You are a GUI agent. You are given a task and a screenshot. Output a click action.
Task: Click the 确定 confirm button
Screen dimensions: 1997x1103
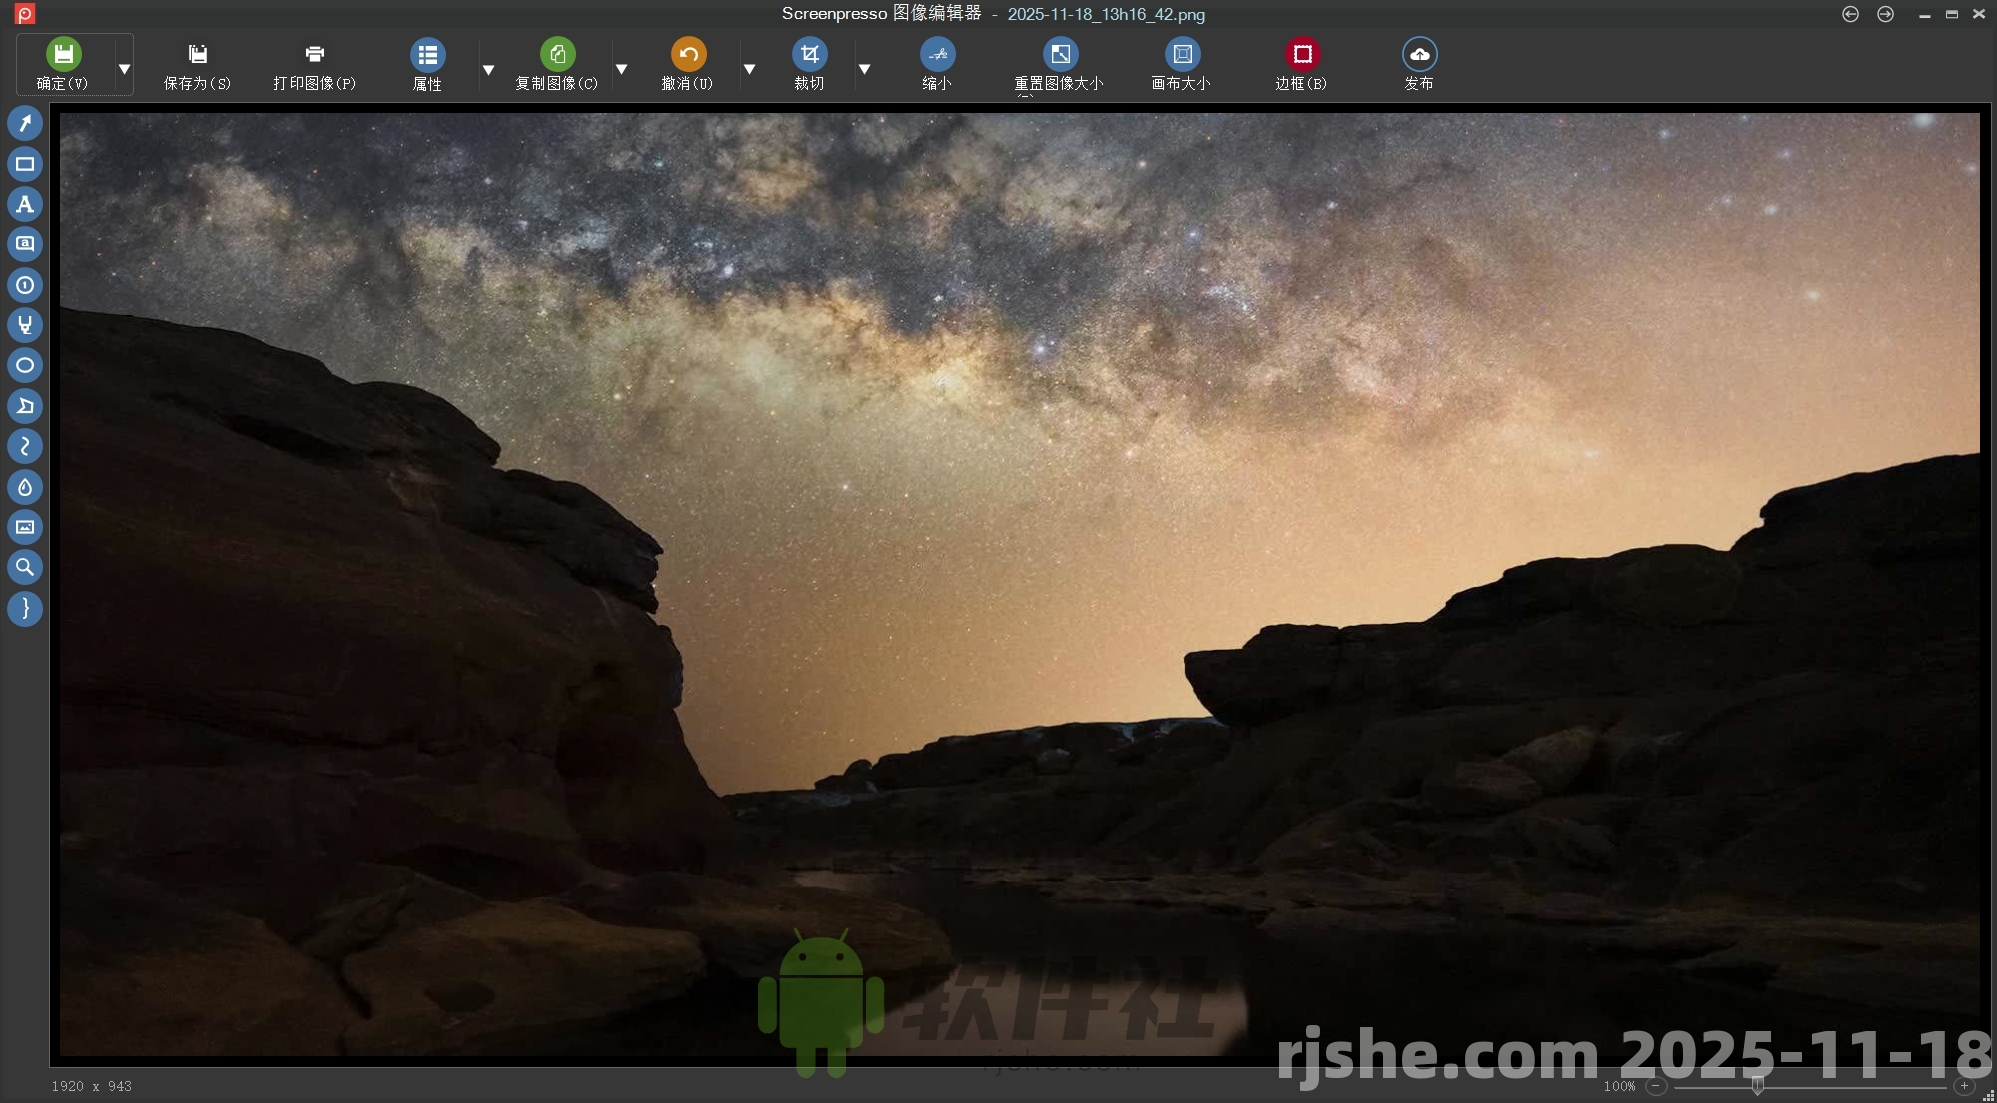pyautogui.click(x=63, y=63)
